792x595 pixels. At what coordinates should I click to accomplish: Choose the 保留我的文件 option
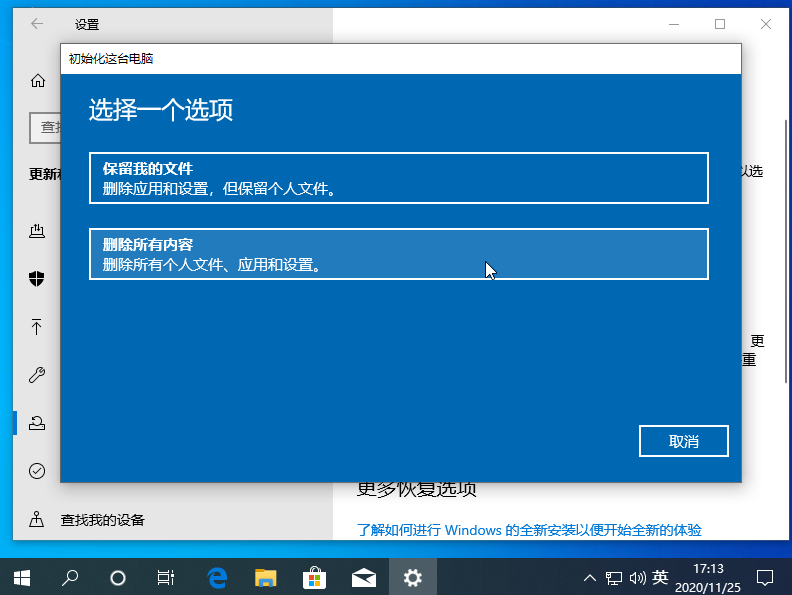(398, 178)
